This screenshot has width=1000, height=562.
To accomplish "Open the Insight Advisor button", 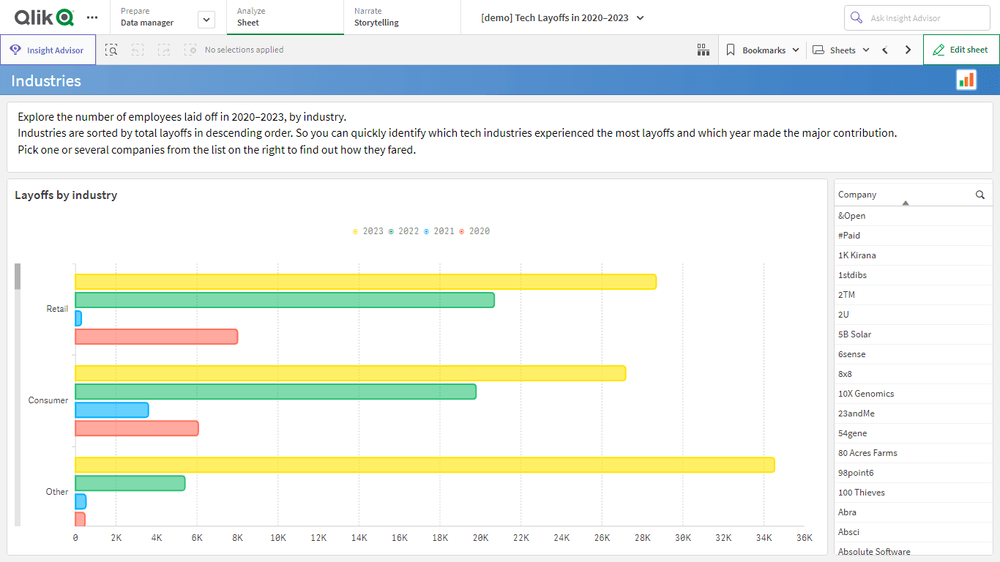I will [x=48, y=50].
